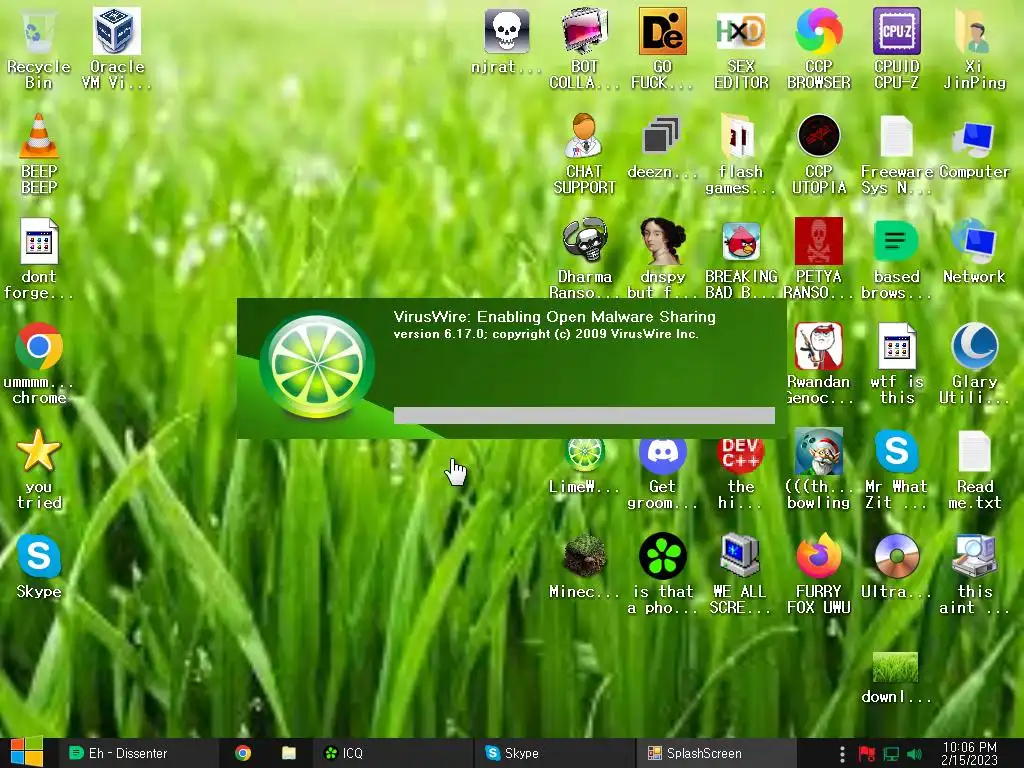Open the Windows Start button
The height and width of the screenshot is (768, 1024).
[27, 752]
